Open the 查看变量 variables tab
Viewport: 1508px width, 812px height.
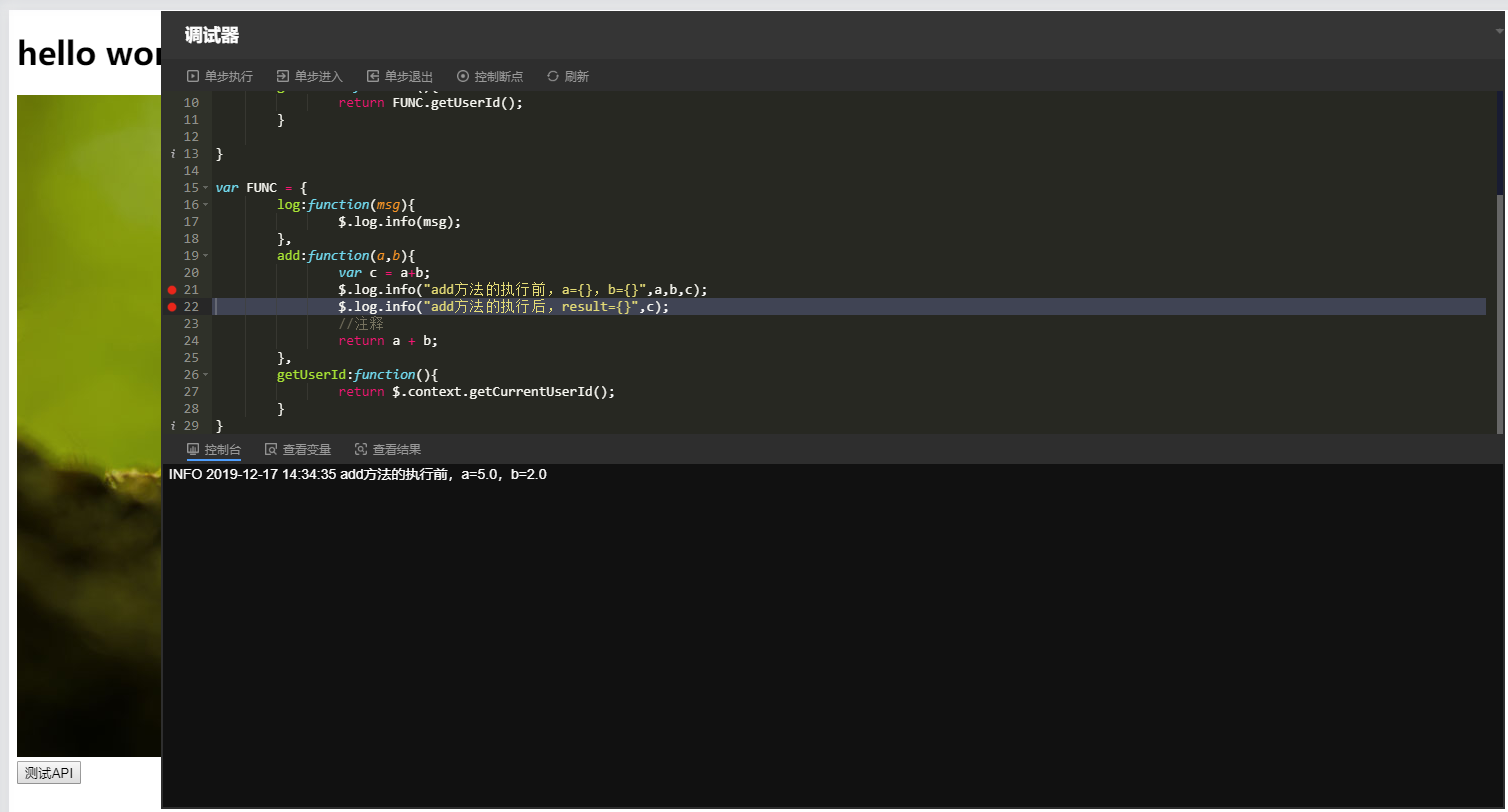tap(298, 450)
